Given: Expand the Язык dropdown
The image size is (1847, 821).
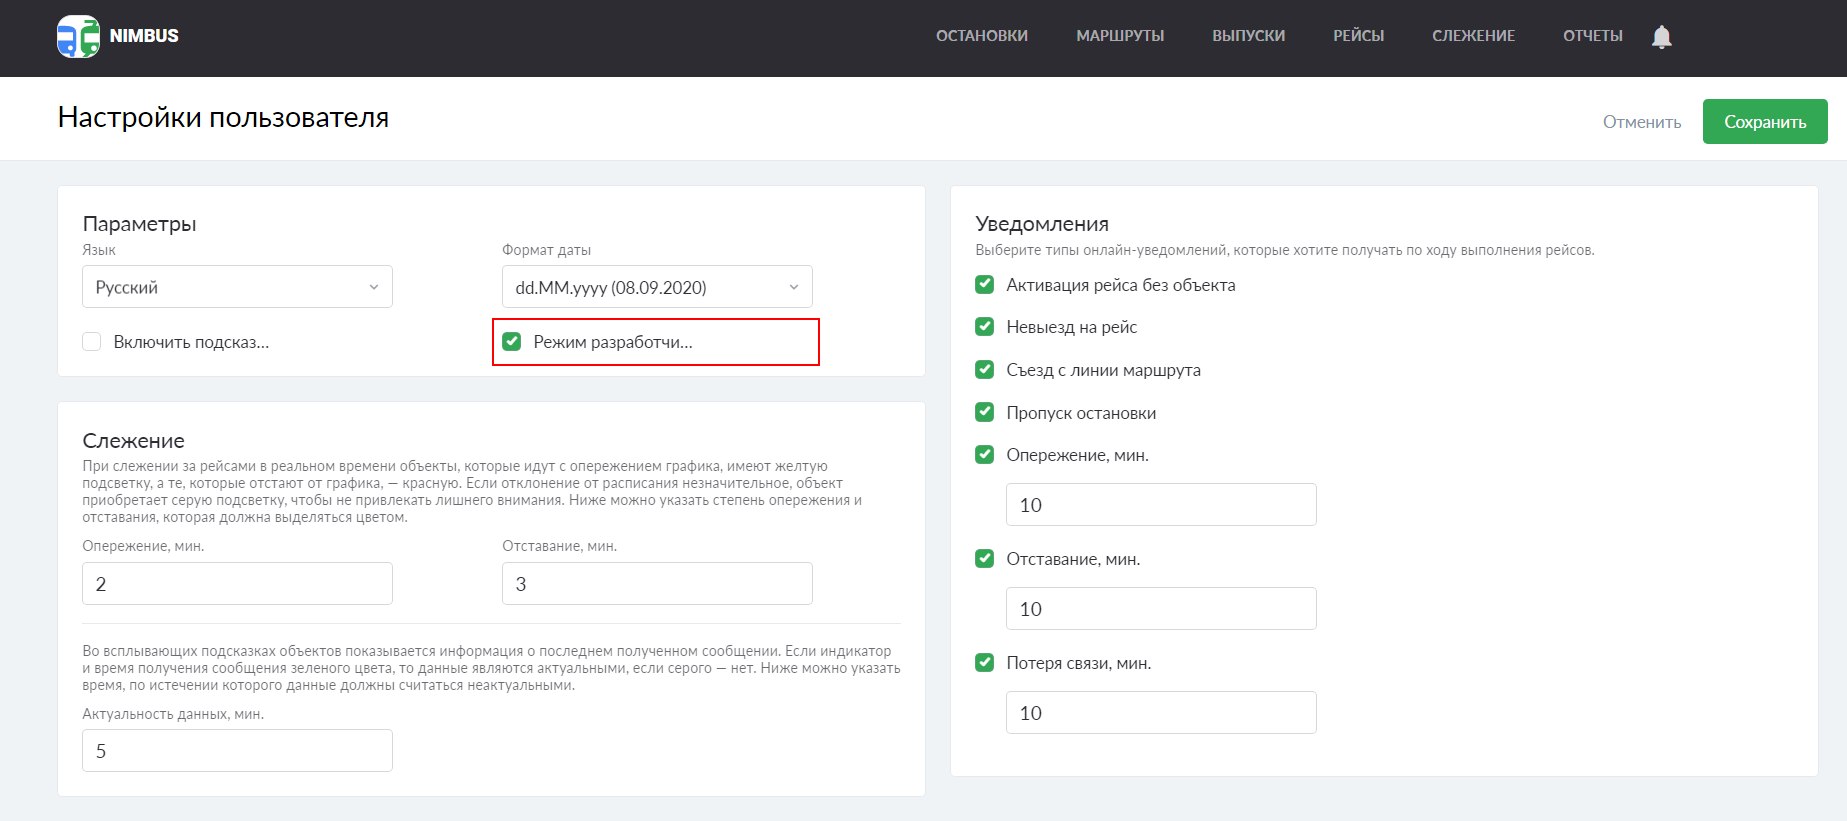Looking at the screenshot, I should [x=237, y=287].
